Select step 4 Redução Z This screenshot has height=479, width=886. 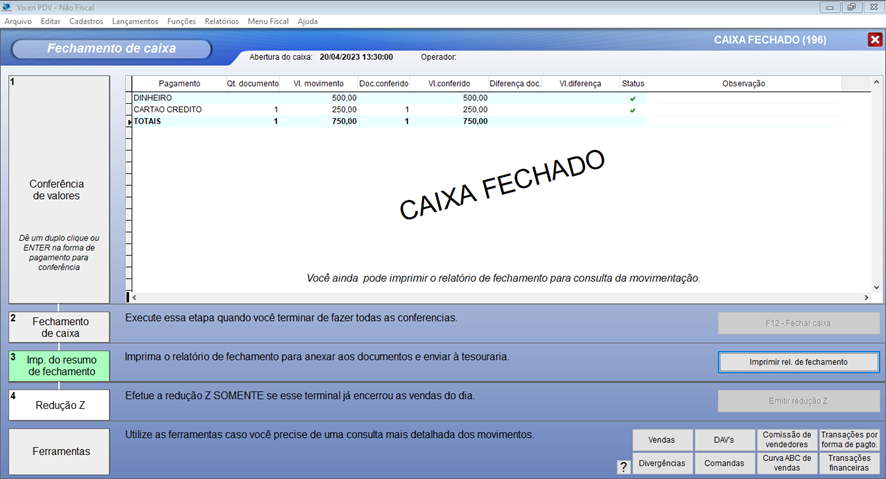pyautogui.click(x=59, y=405)
